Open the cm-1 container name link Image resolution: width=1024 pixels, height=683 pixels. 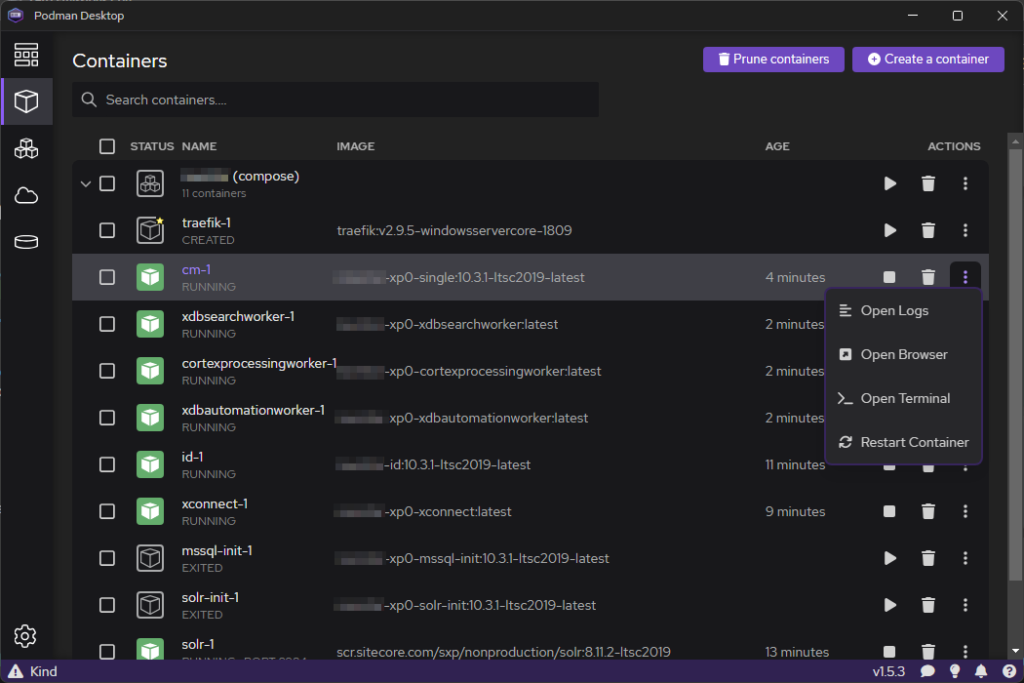pos(196,270)
